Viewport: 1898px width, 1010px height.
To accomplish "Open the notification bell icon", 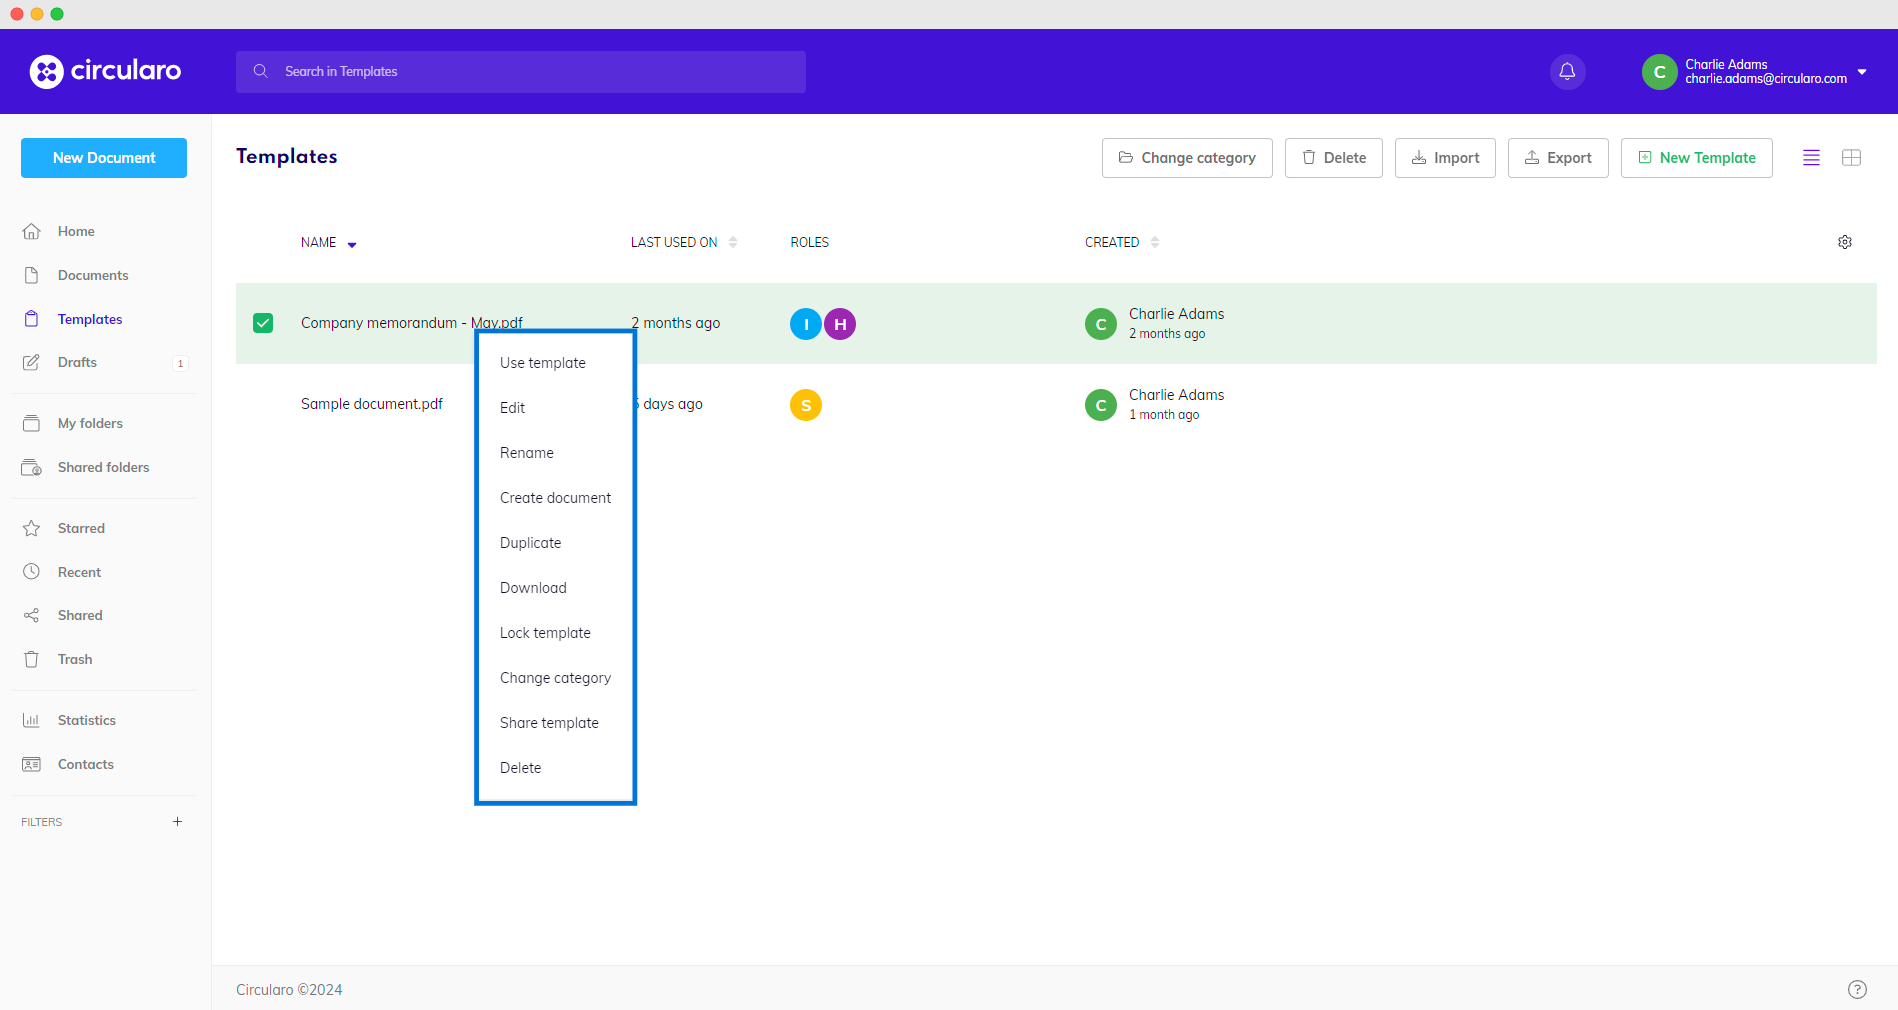I will [1567, 71].
